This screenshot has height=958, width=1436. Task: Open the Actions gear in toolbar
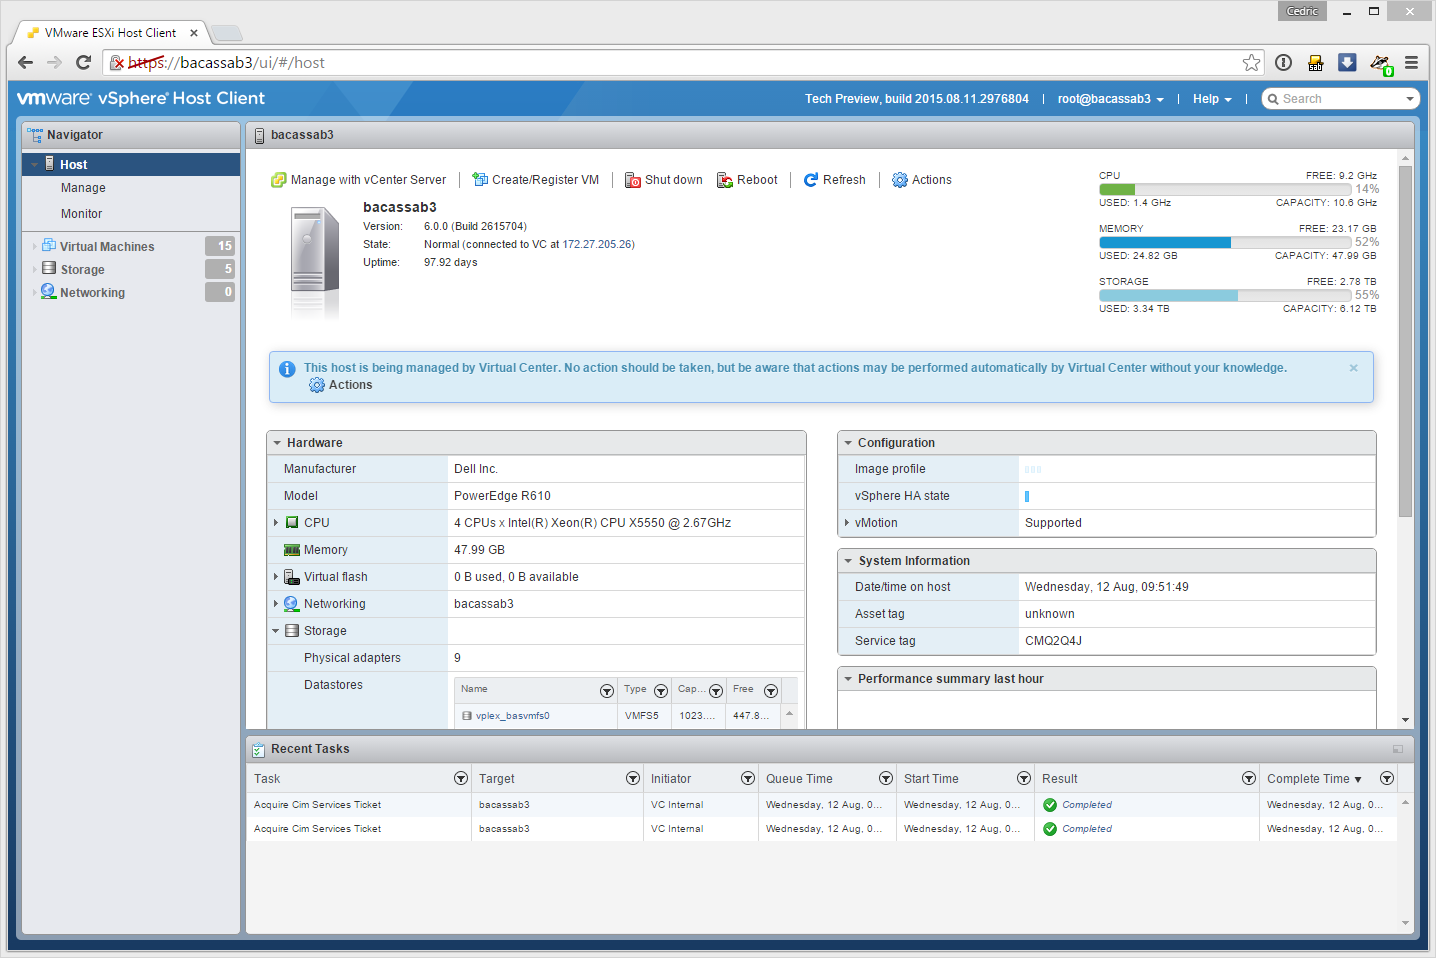click(x=900, y=180)
